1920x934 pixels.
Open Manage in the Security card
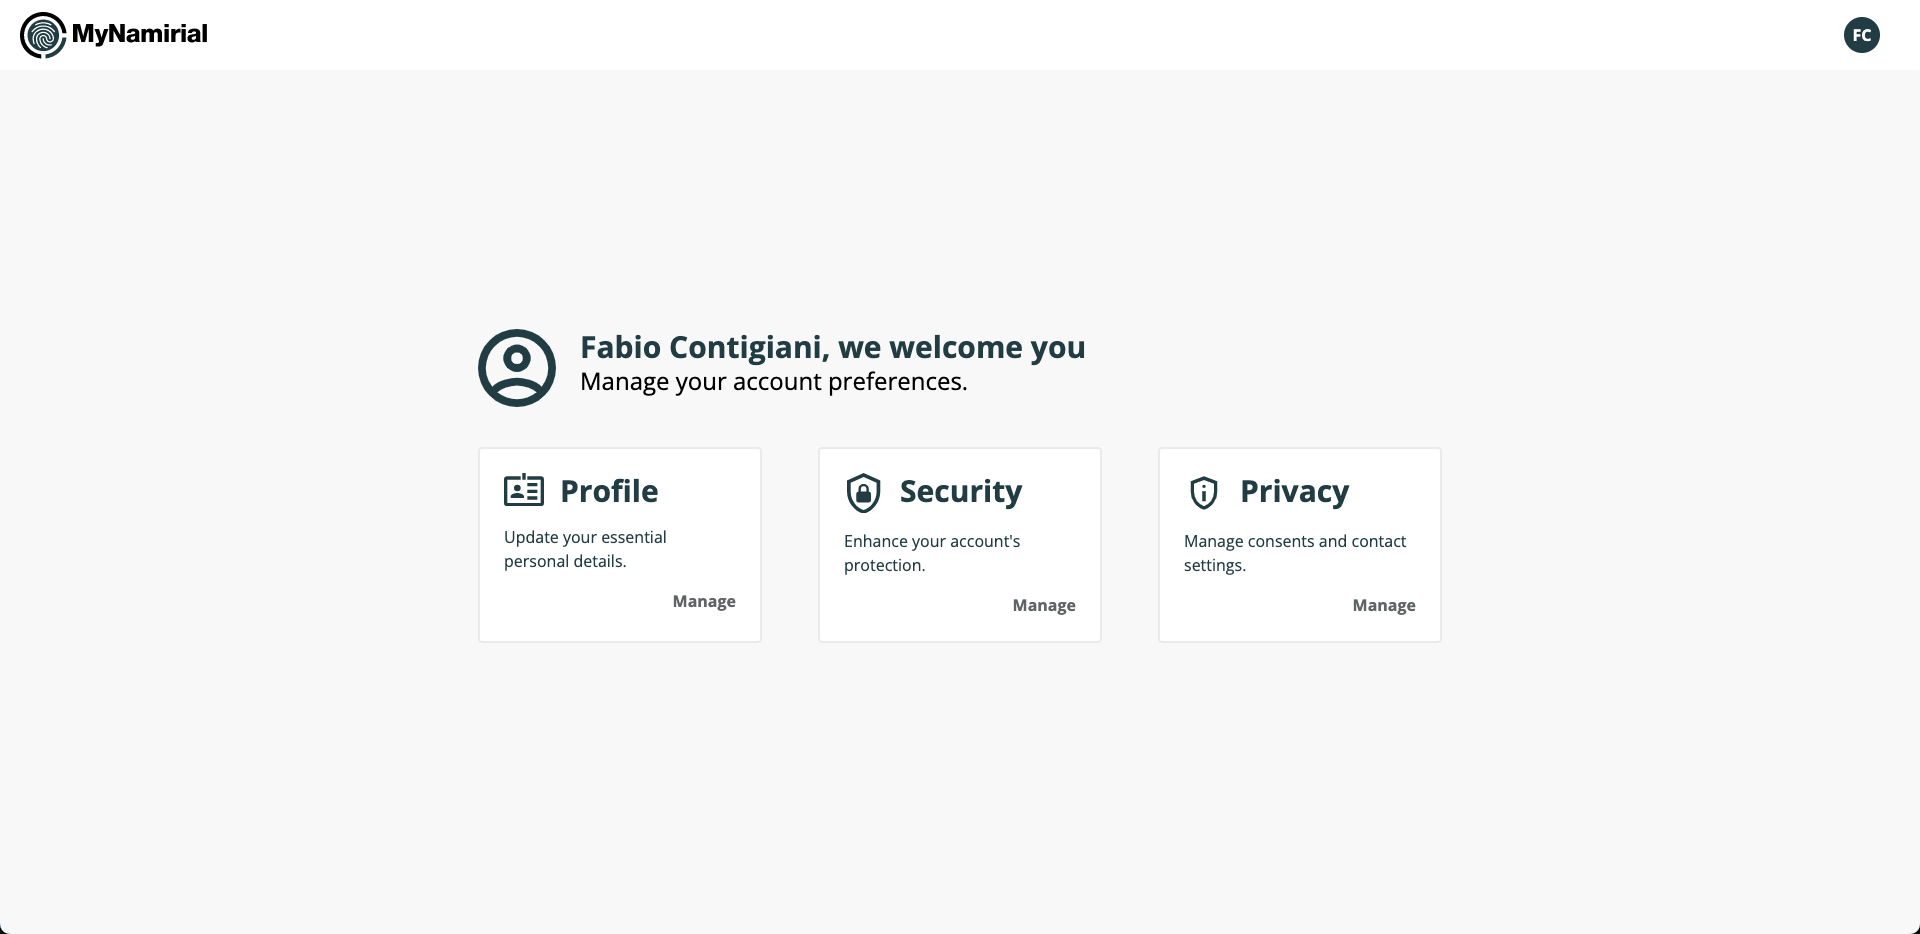(1044, 605)
